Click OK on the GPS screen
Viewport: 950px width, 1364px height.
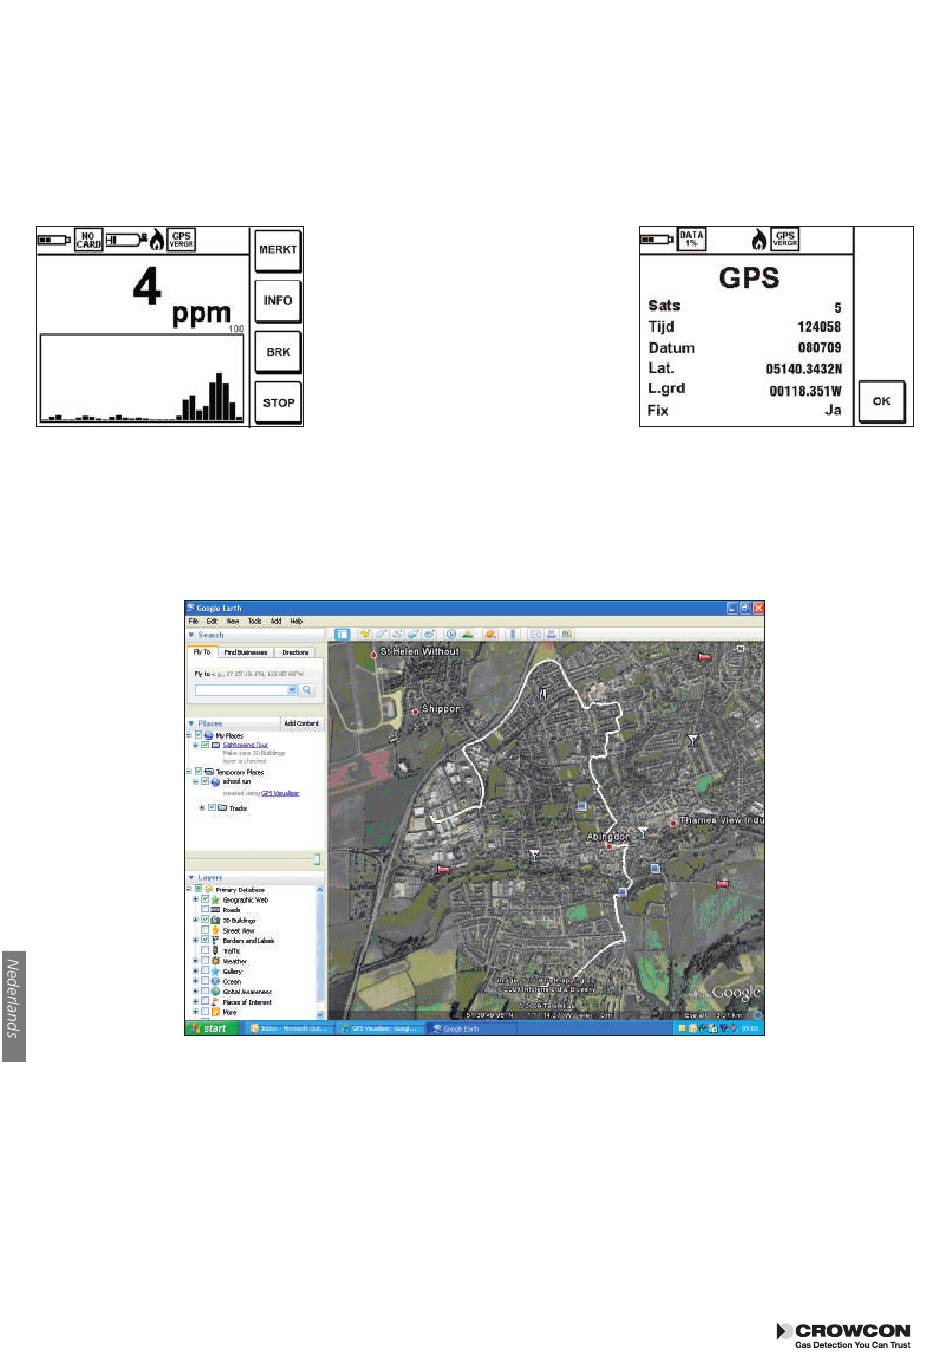[881, 401]
